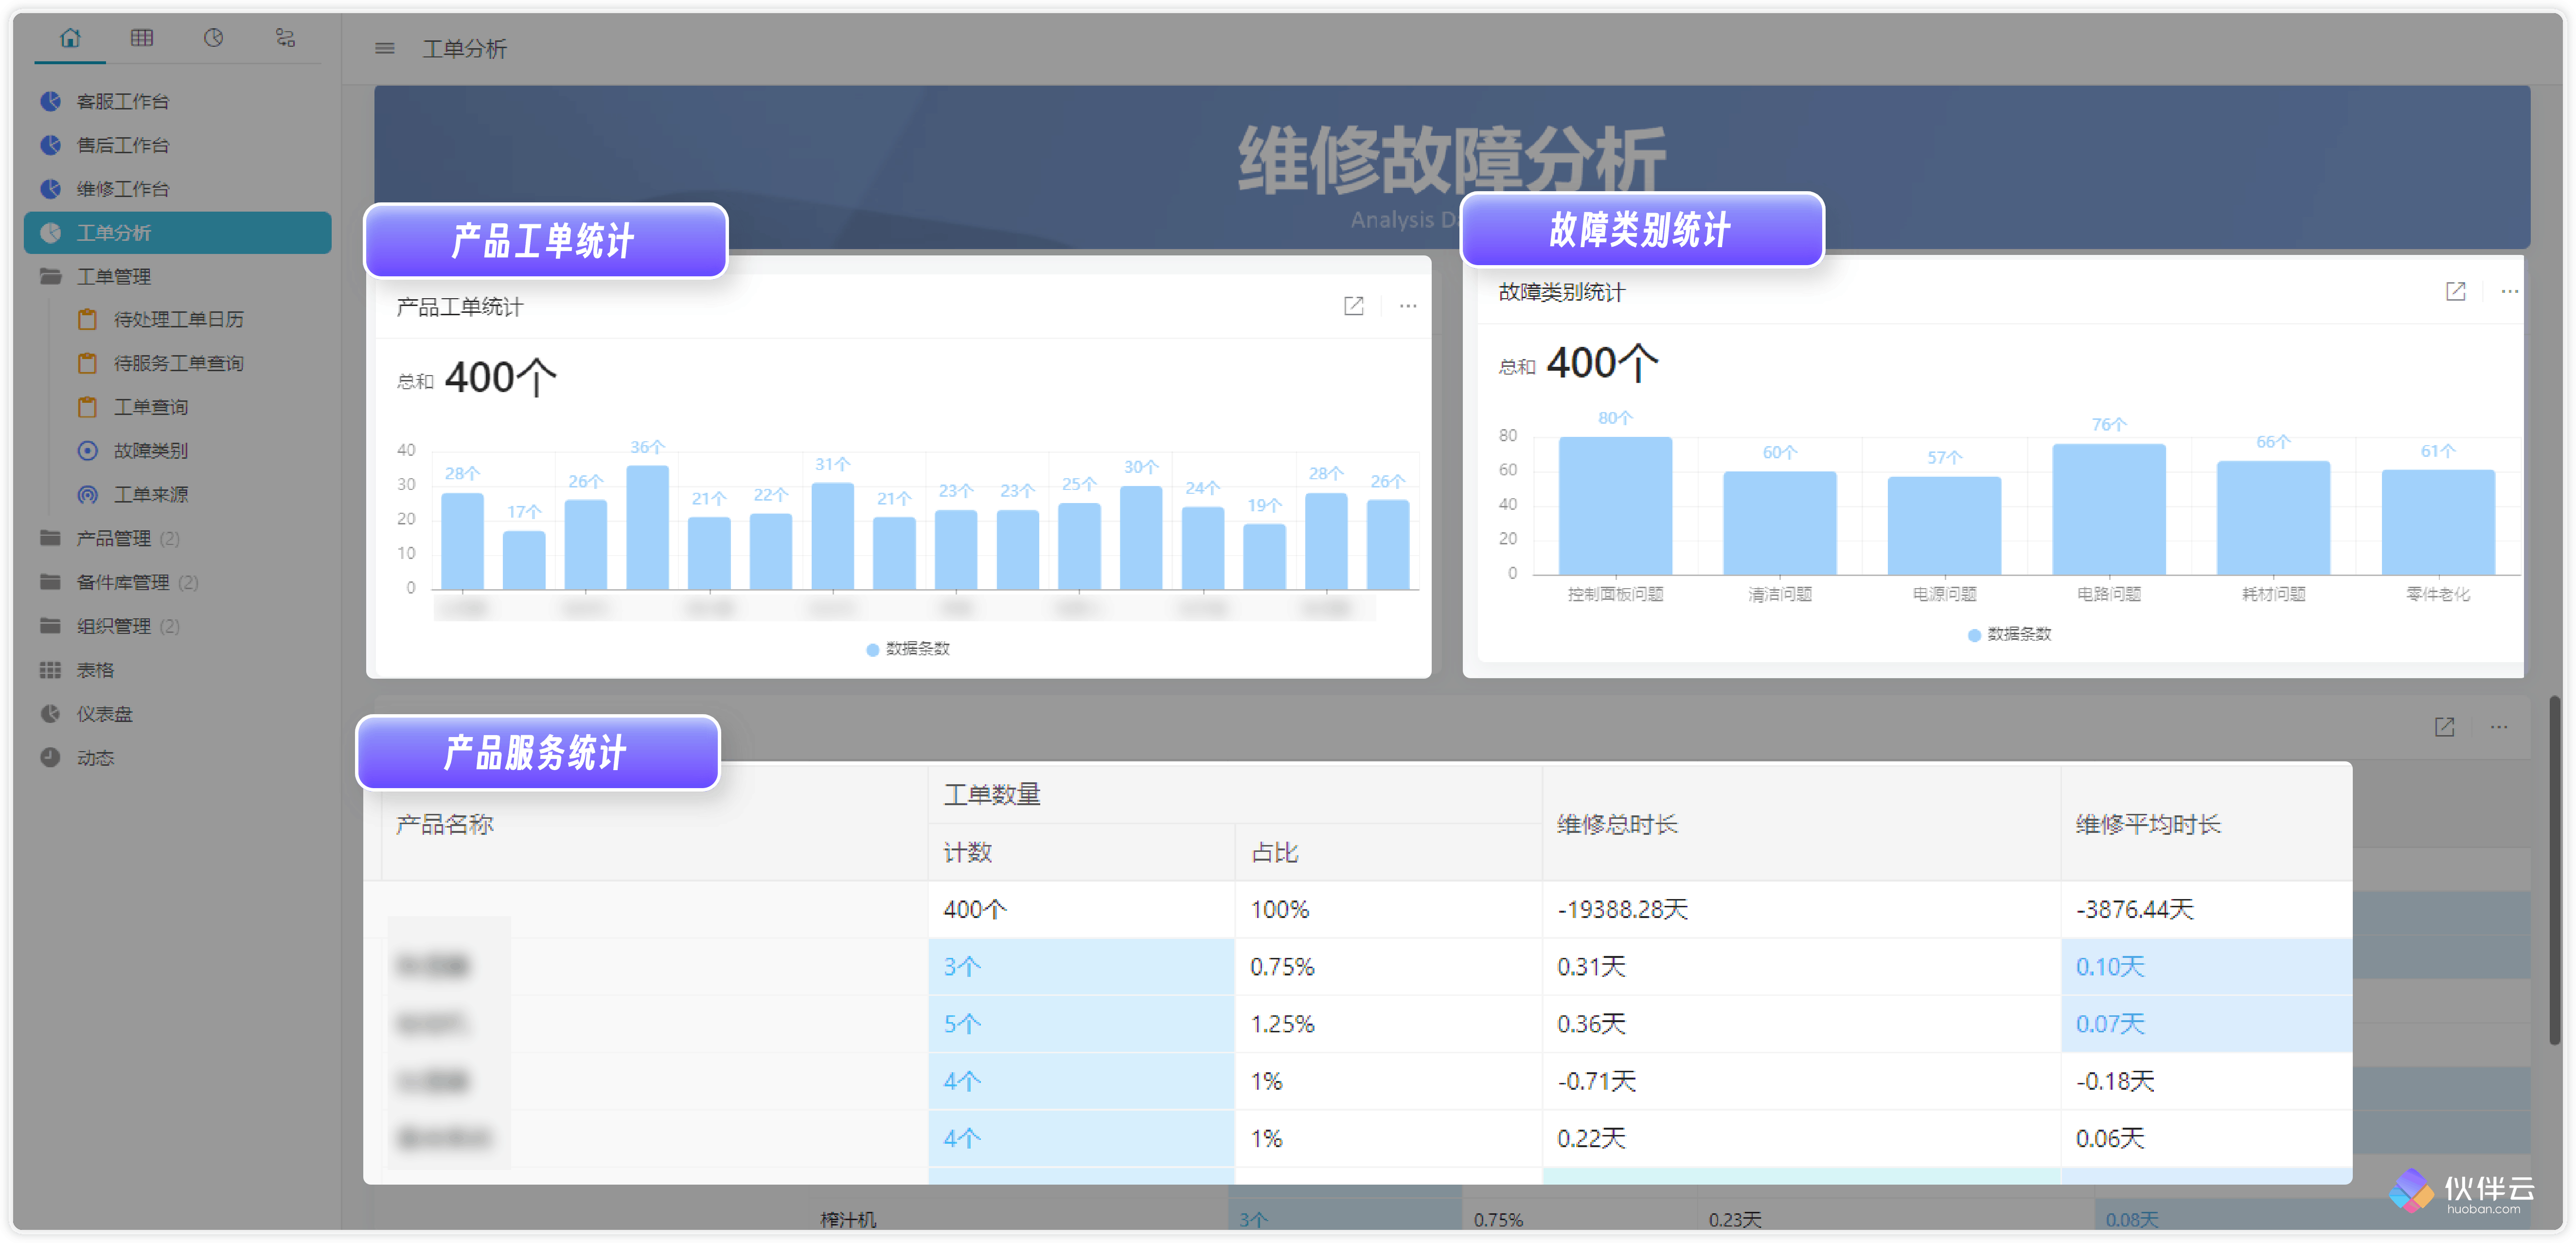
Task: Open 产品服务统计 table in full view
Action: (x=2445, y=727)
